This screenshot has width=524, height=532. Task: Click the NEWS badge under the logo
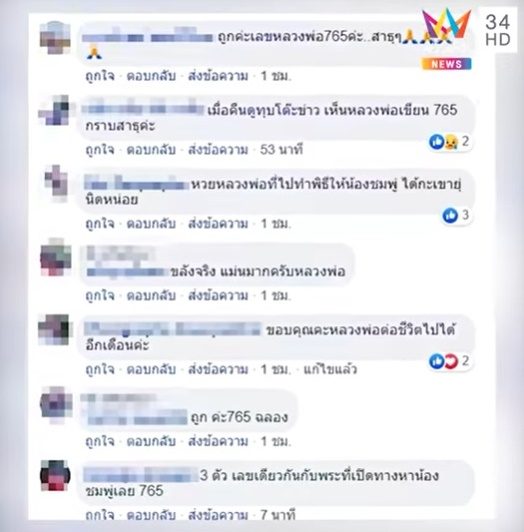(x=446, y=64)
